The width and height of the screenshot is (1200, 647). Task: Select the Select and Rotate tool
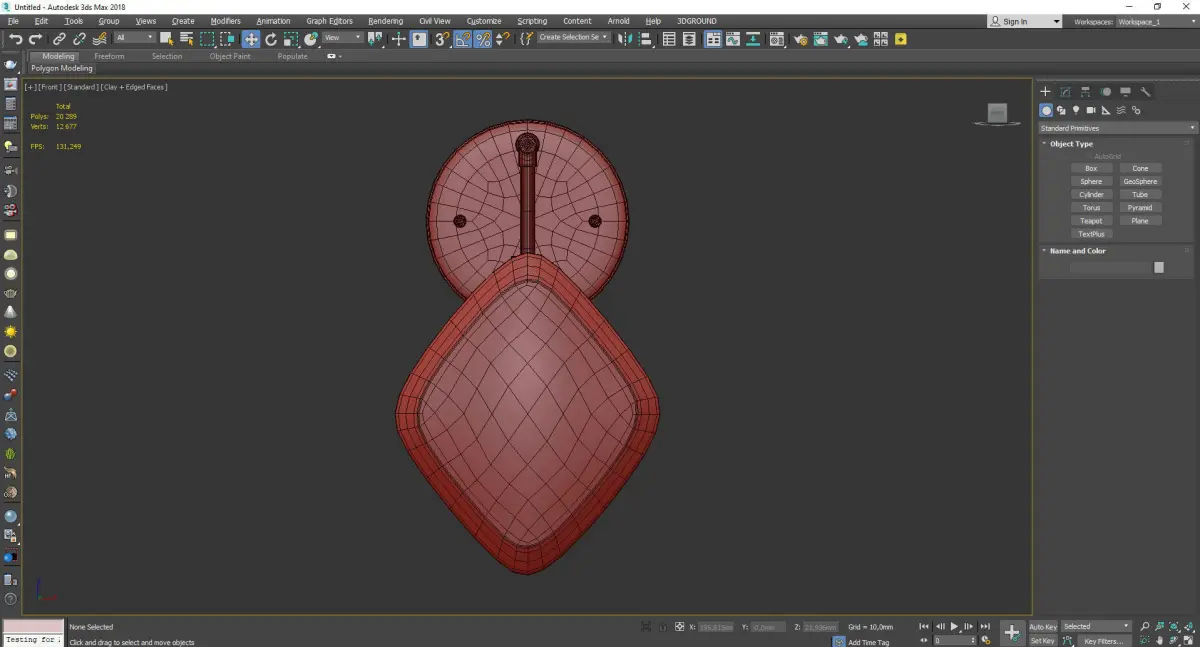click(x=271, y=39)
